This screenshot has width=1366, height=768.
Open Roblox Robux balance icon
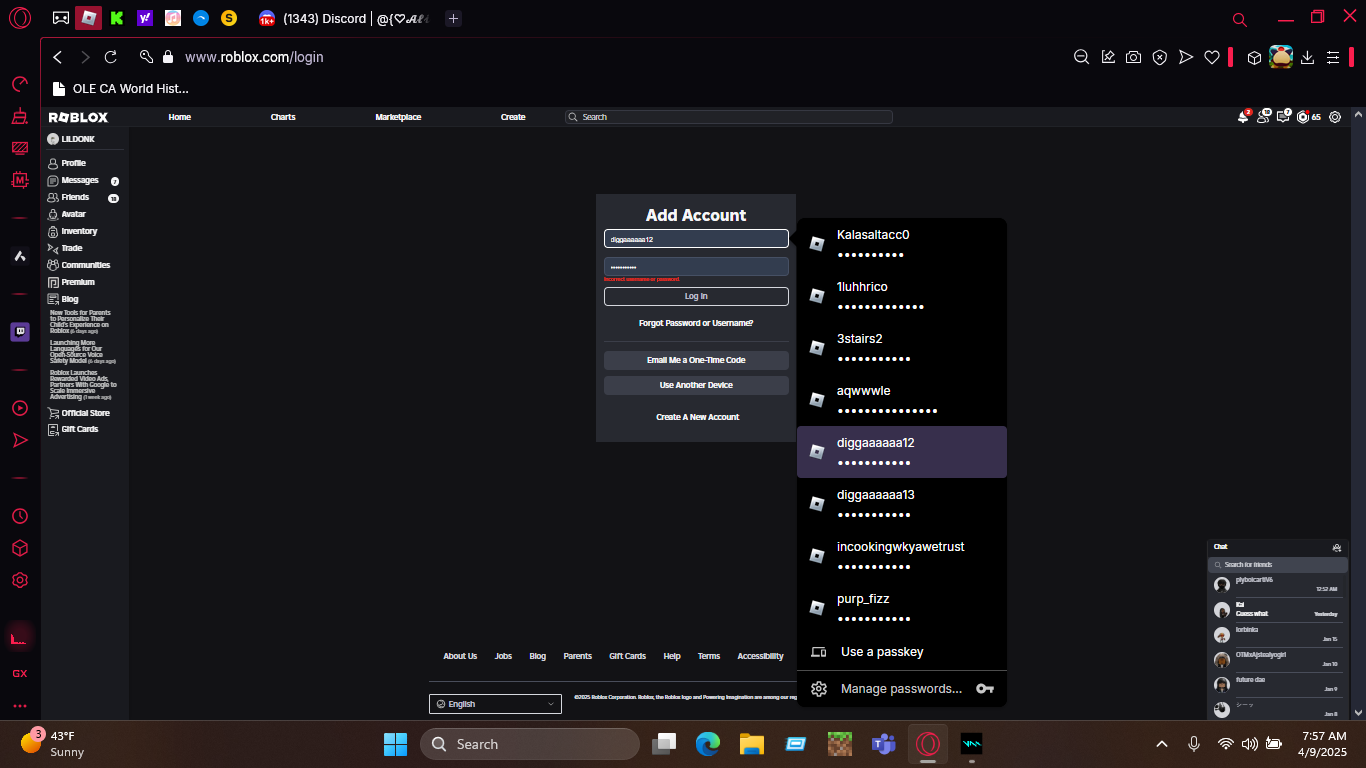(1303, 117)
